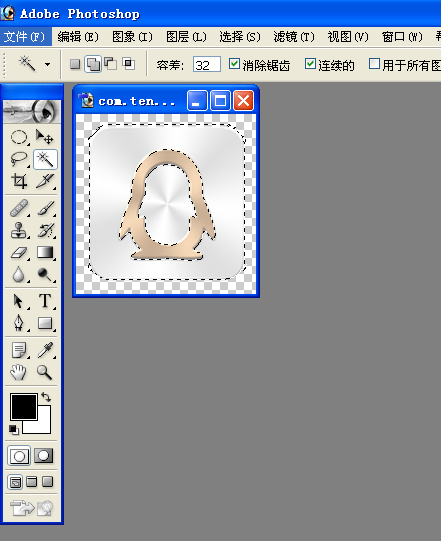
Task: Swap foreground and background colors
Action: [46, 397]
